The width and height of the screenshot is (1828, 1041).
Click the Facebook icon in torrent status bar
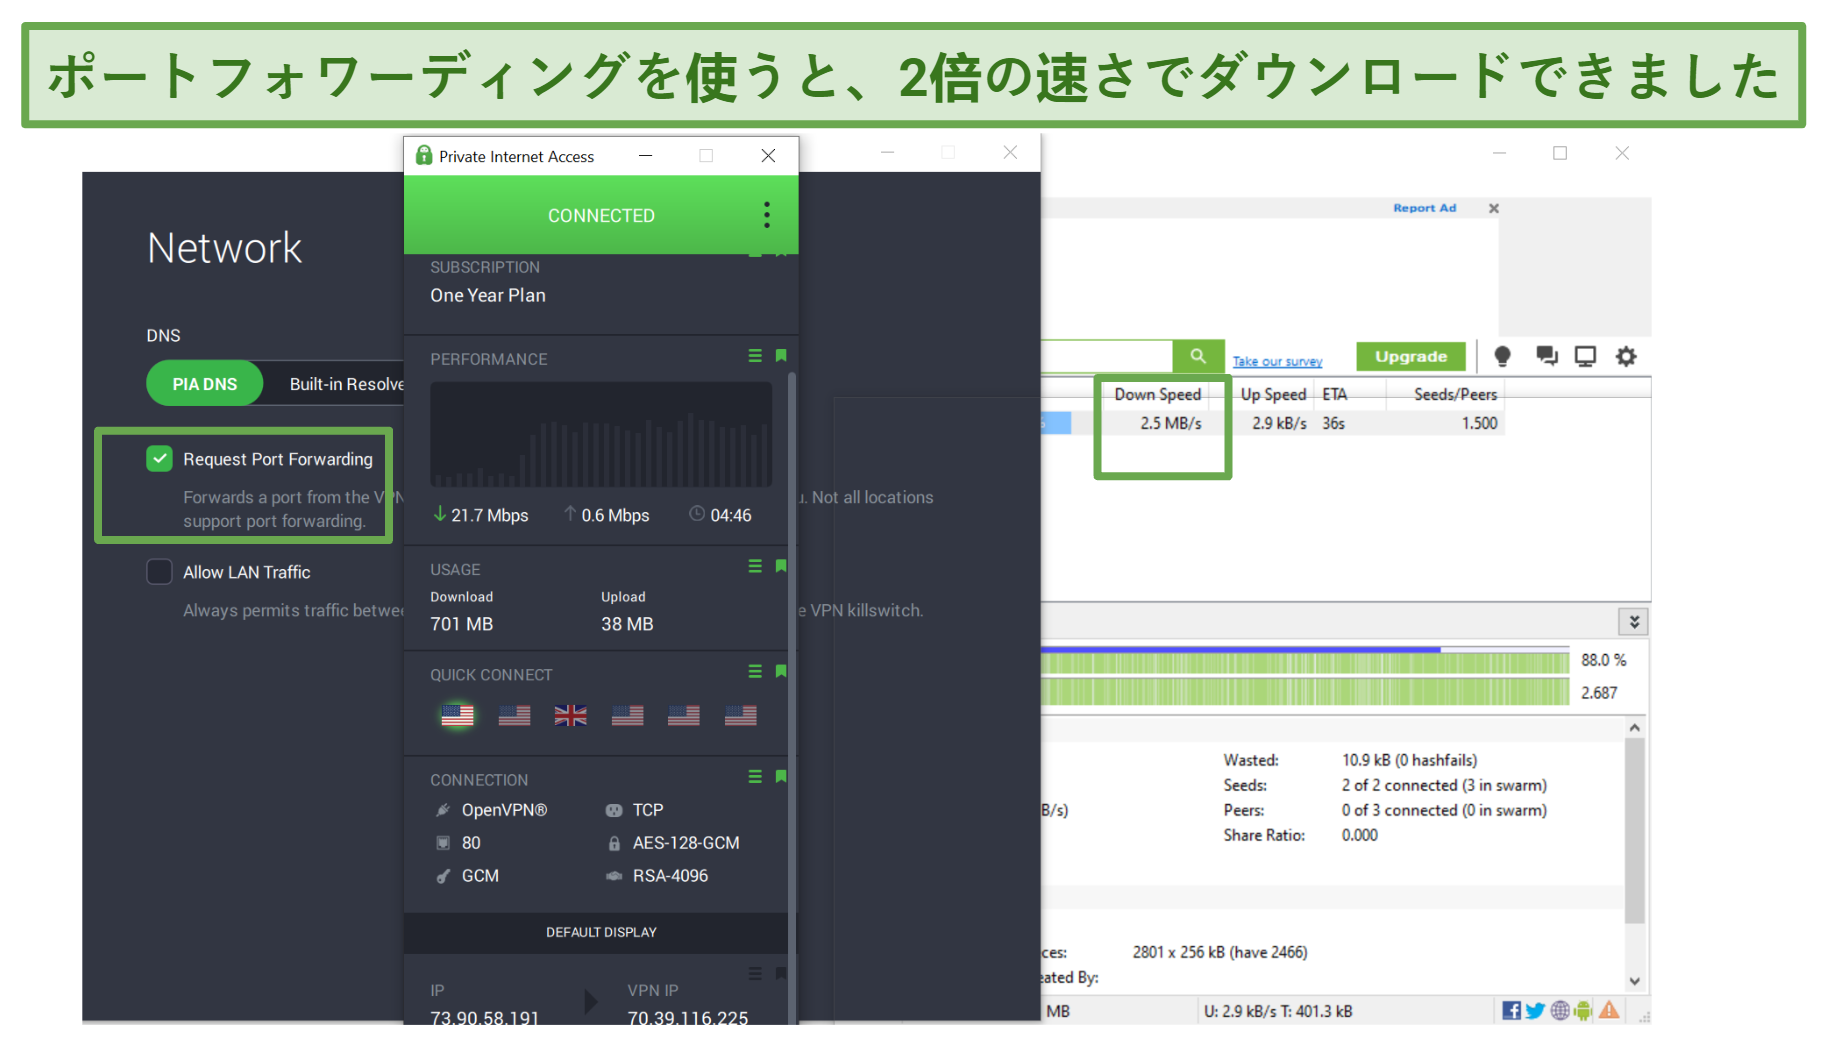(x=1511, y=1011)
